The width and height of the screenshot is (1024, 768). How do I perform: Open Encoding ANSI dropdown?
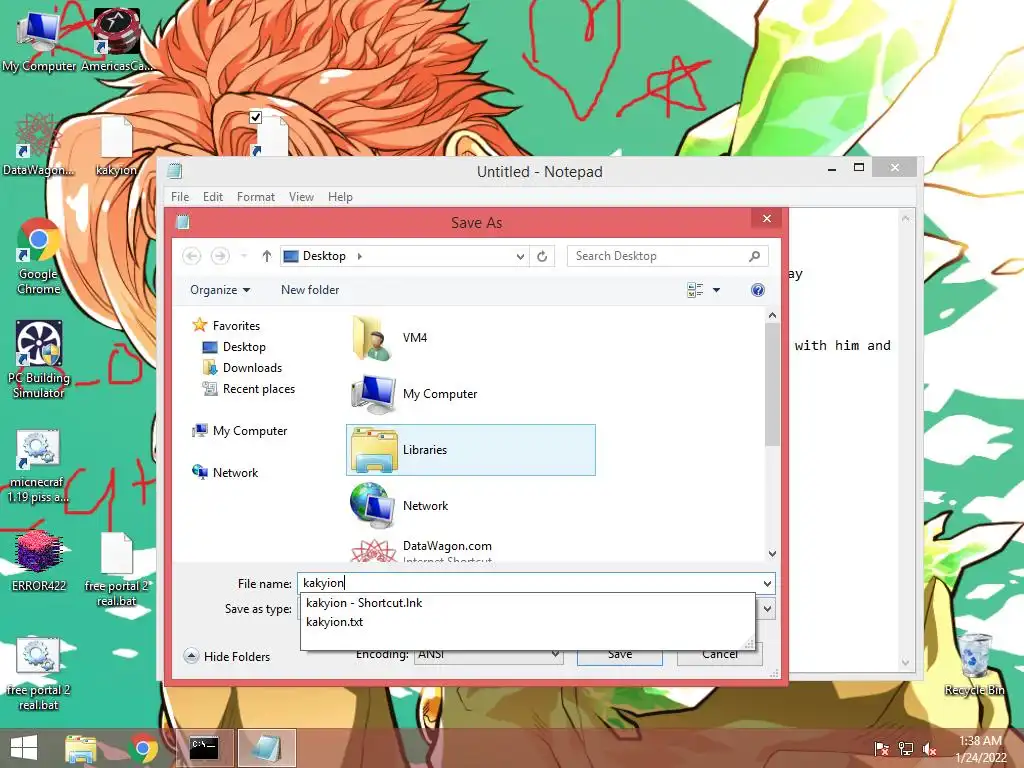coord(488,654)
